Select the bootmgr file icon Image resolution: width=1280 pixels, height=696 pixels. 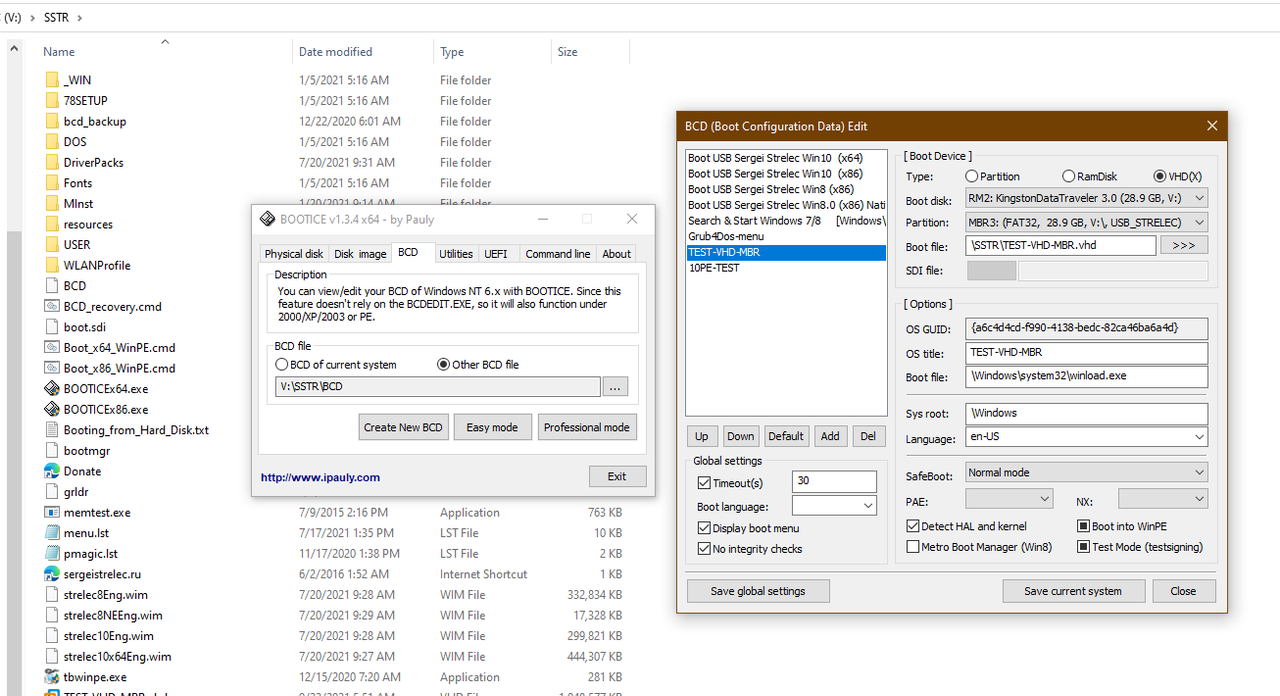52,450
